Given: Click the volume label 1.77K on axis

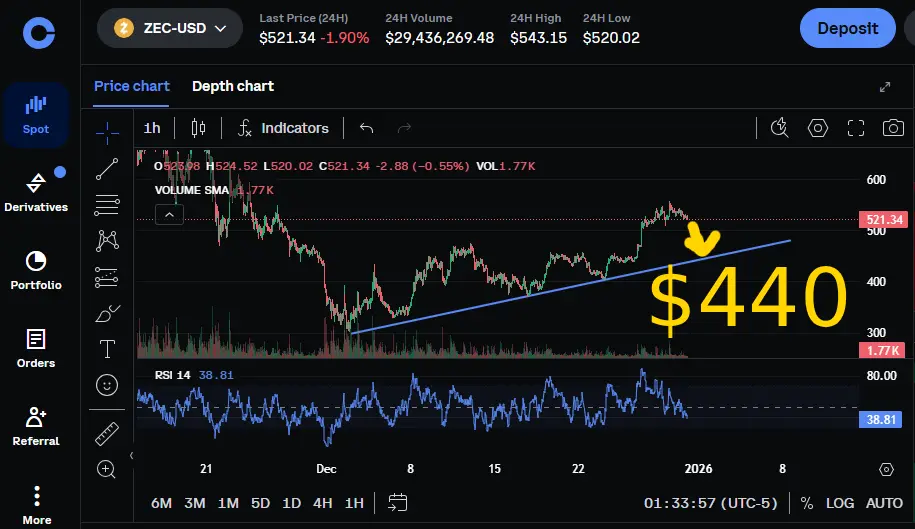Looking at the screenshot, I should tap(882, 351).
